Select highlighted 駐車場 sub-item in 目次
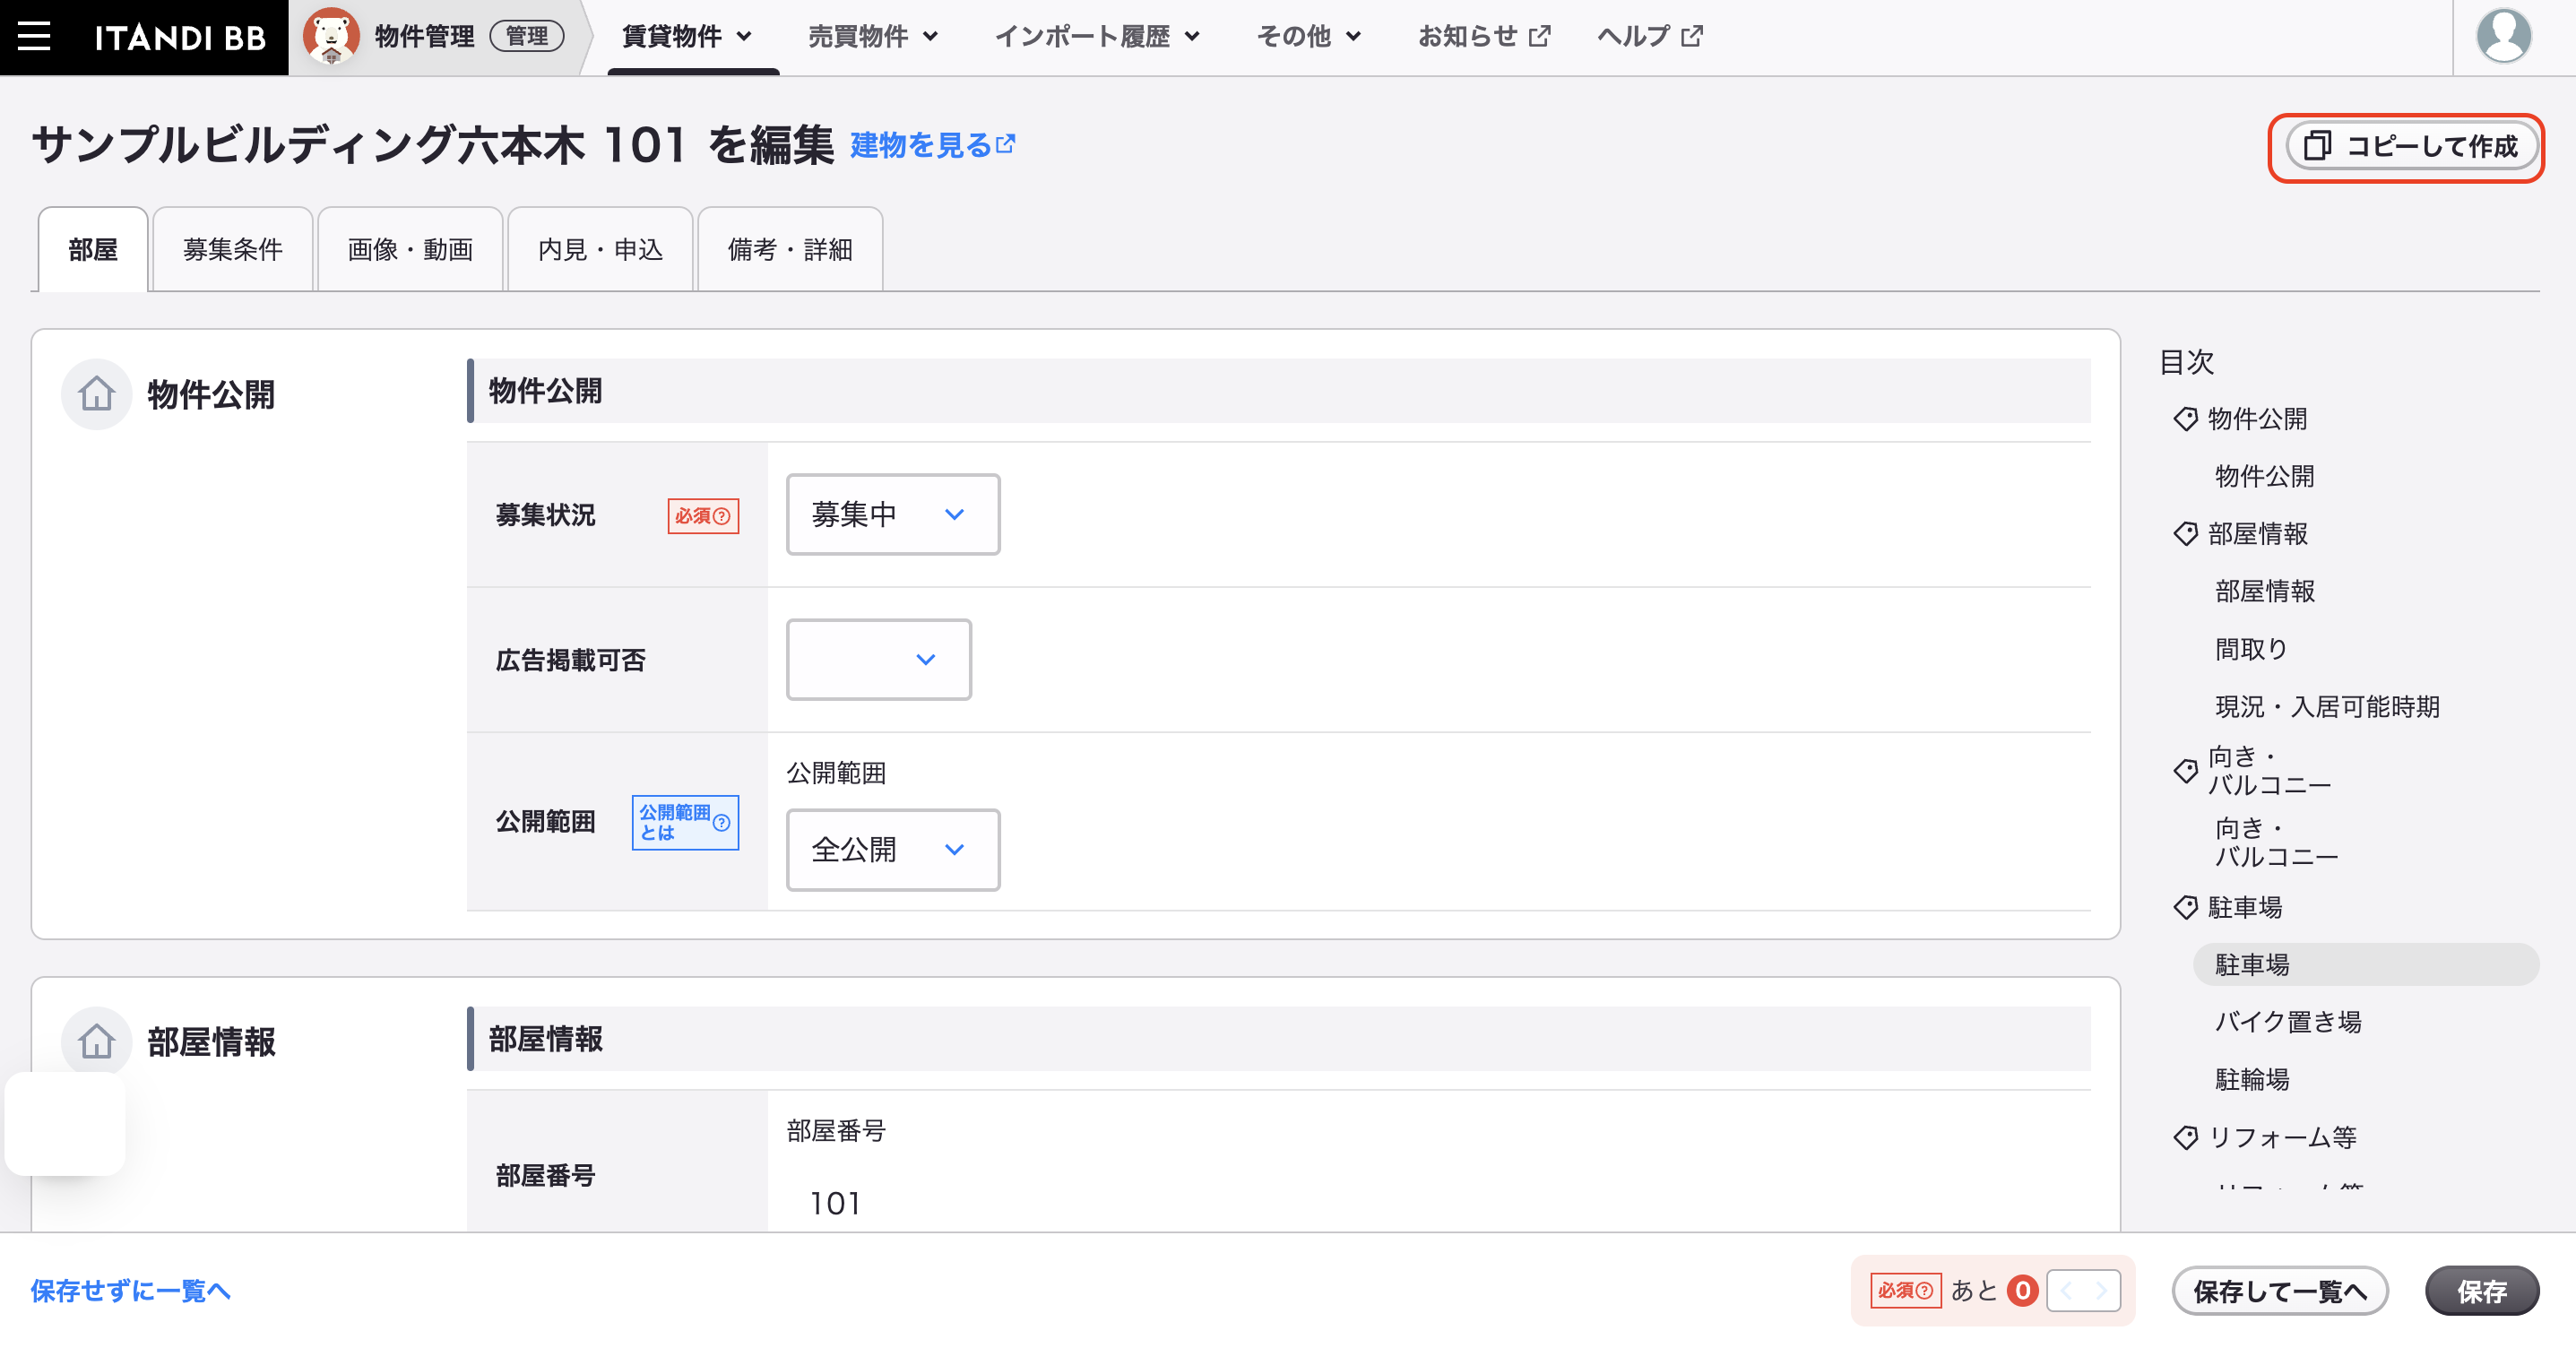This screenshot has width=2576, height=1348. (x=2365, y=964)
